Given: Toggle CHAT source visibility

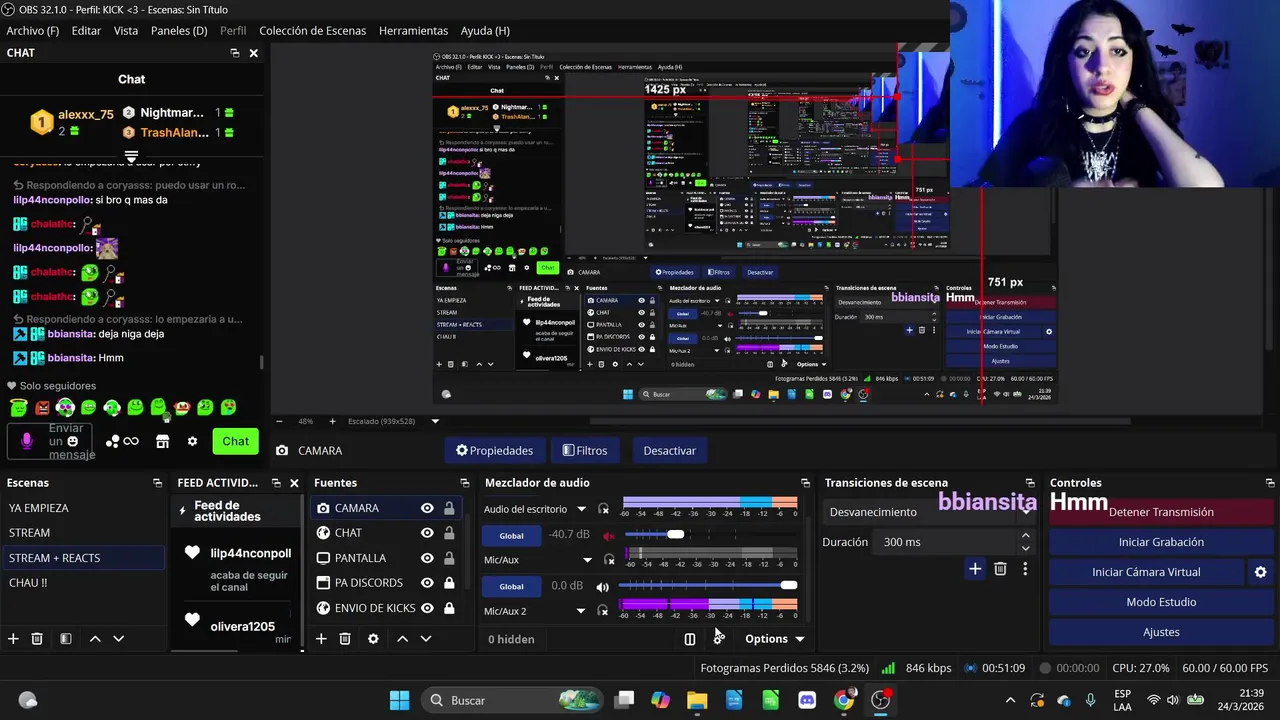Looking at the screenshot, I should pyautogui.click(x=427, y=533).
